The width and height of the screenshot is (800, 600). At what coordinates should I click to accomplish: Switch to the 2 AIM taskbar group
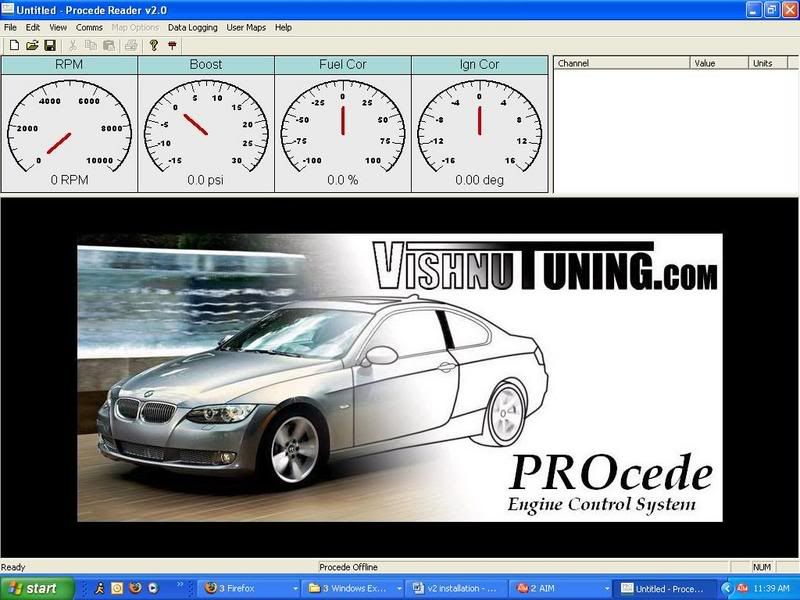coord(562,588)
